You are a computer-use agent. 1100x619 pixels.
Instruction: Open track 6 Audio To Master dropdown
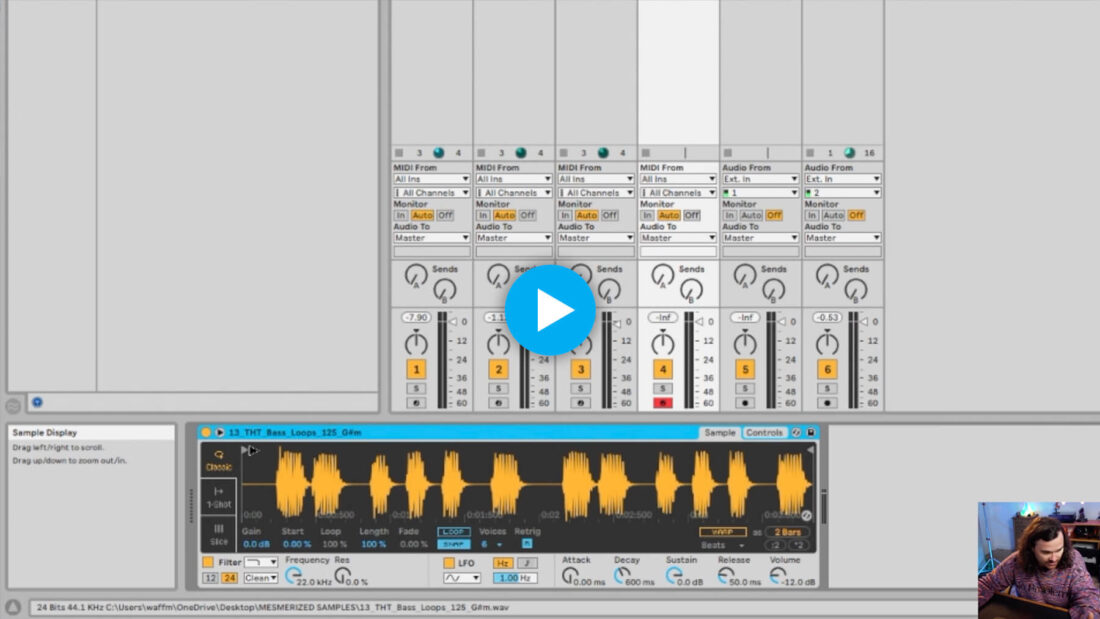843,238
